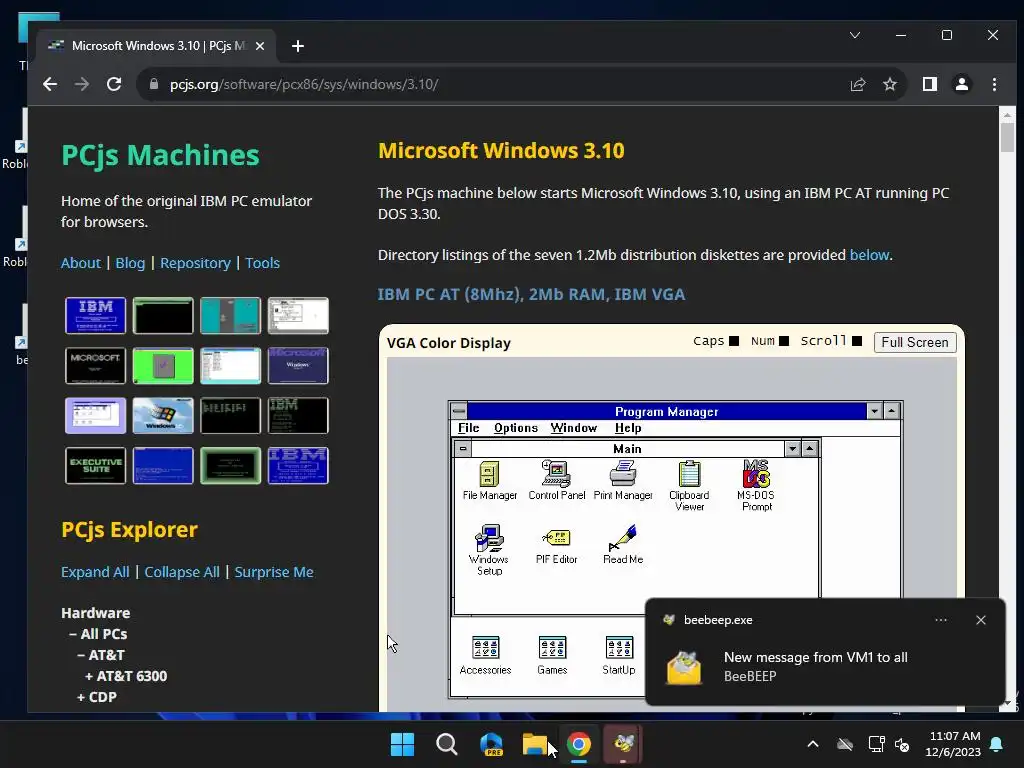
Task: Bookmark this page with the star icon
Action: [x=889, y=84]
